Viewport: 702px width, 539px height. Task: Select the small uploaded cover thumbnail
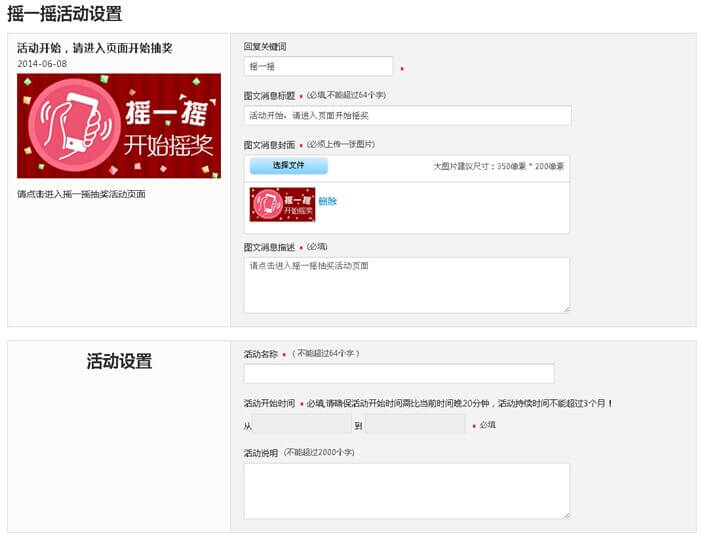click(283, 205)
